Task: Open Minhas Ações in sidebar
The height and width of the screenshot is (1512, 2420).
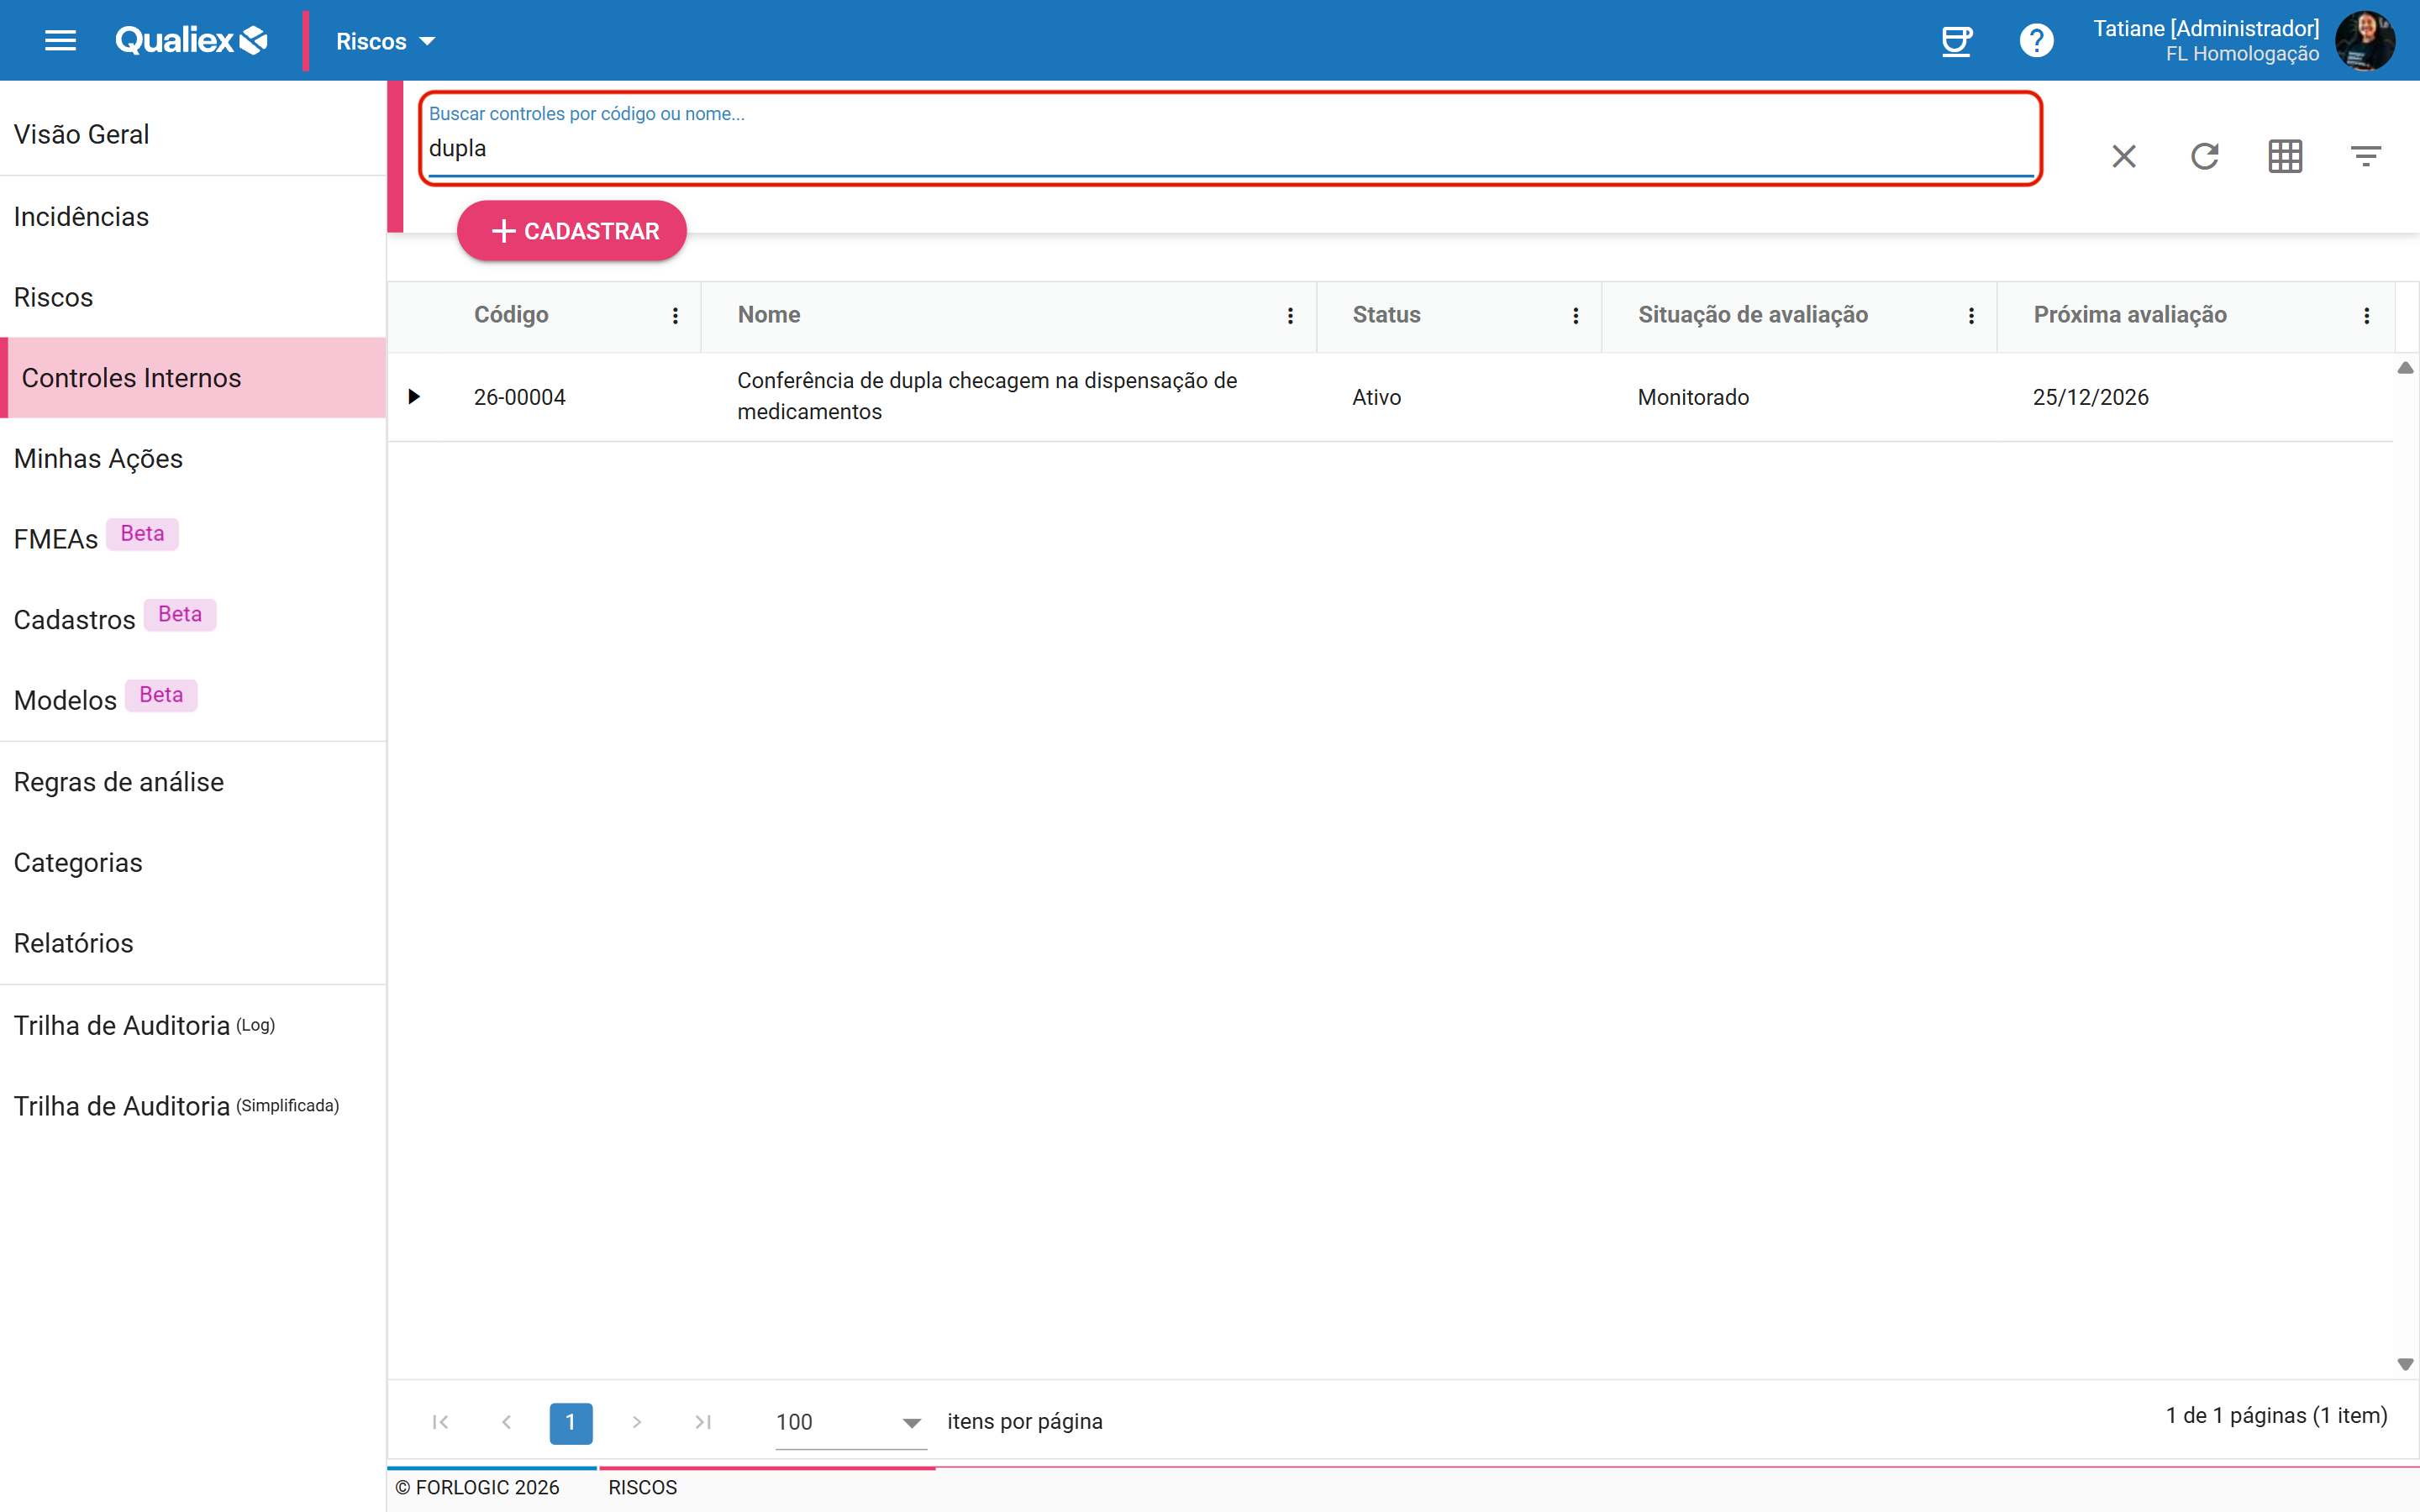Action: pos(193,458)
